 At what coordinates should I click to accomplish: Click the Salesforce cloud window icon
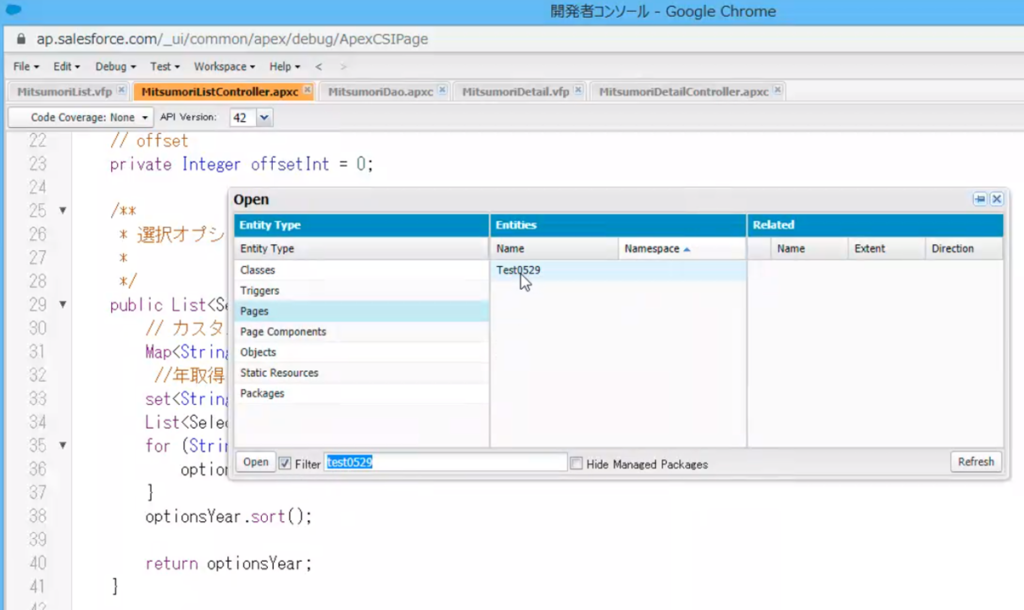(13, 10)
